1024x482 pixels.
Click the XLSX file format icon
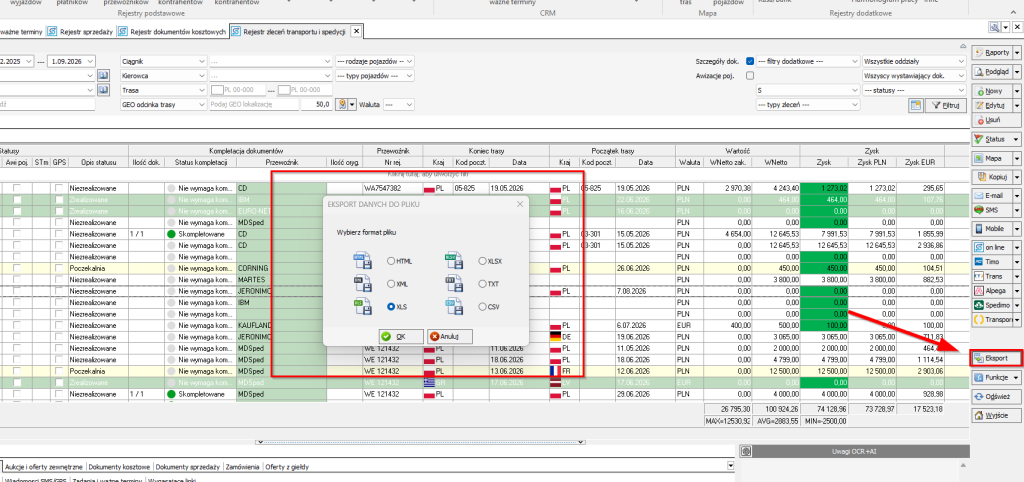(x=454, y=261)
